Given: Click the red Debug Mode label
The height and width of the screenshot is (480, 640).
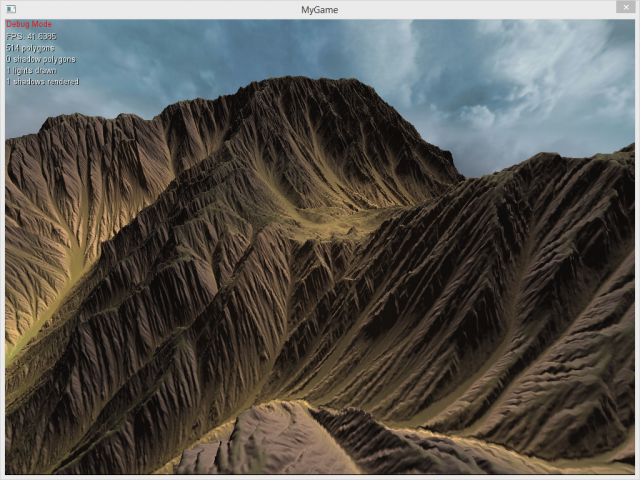Looking at the screenshot, I should click(x=29, y=24).
